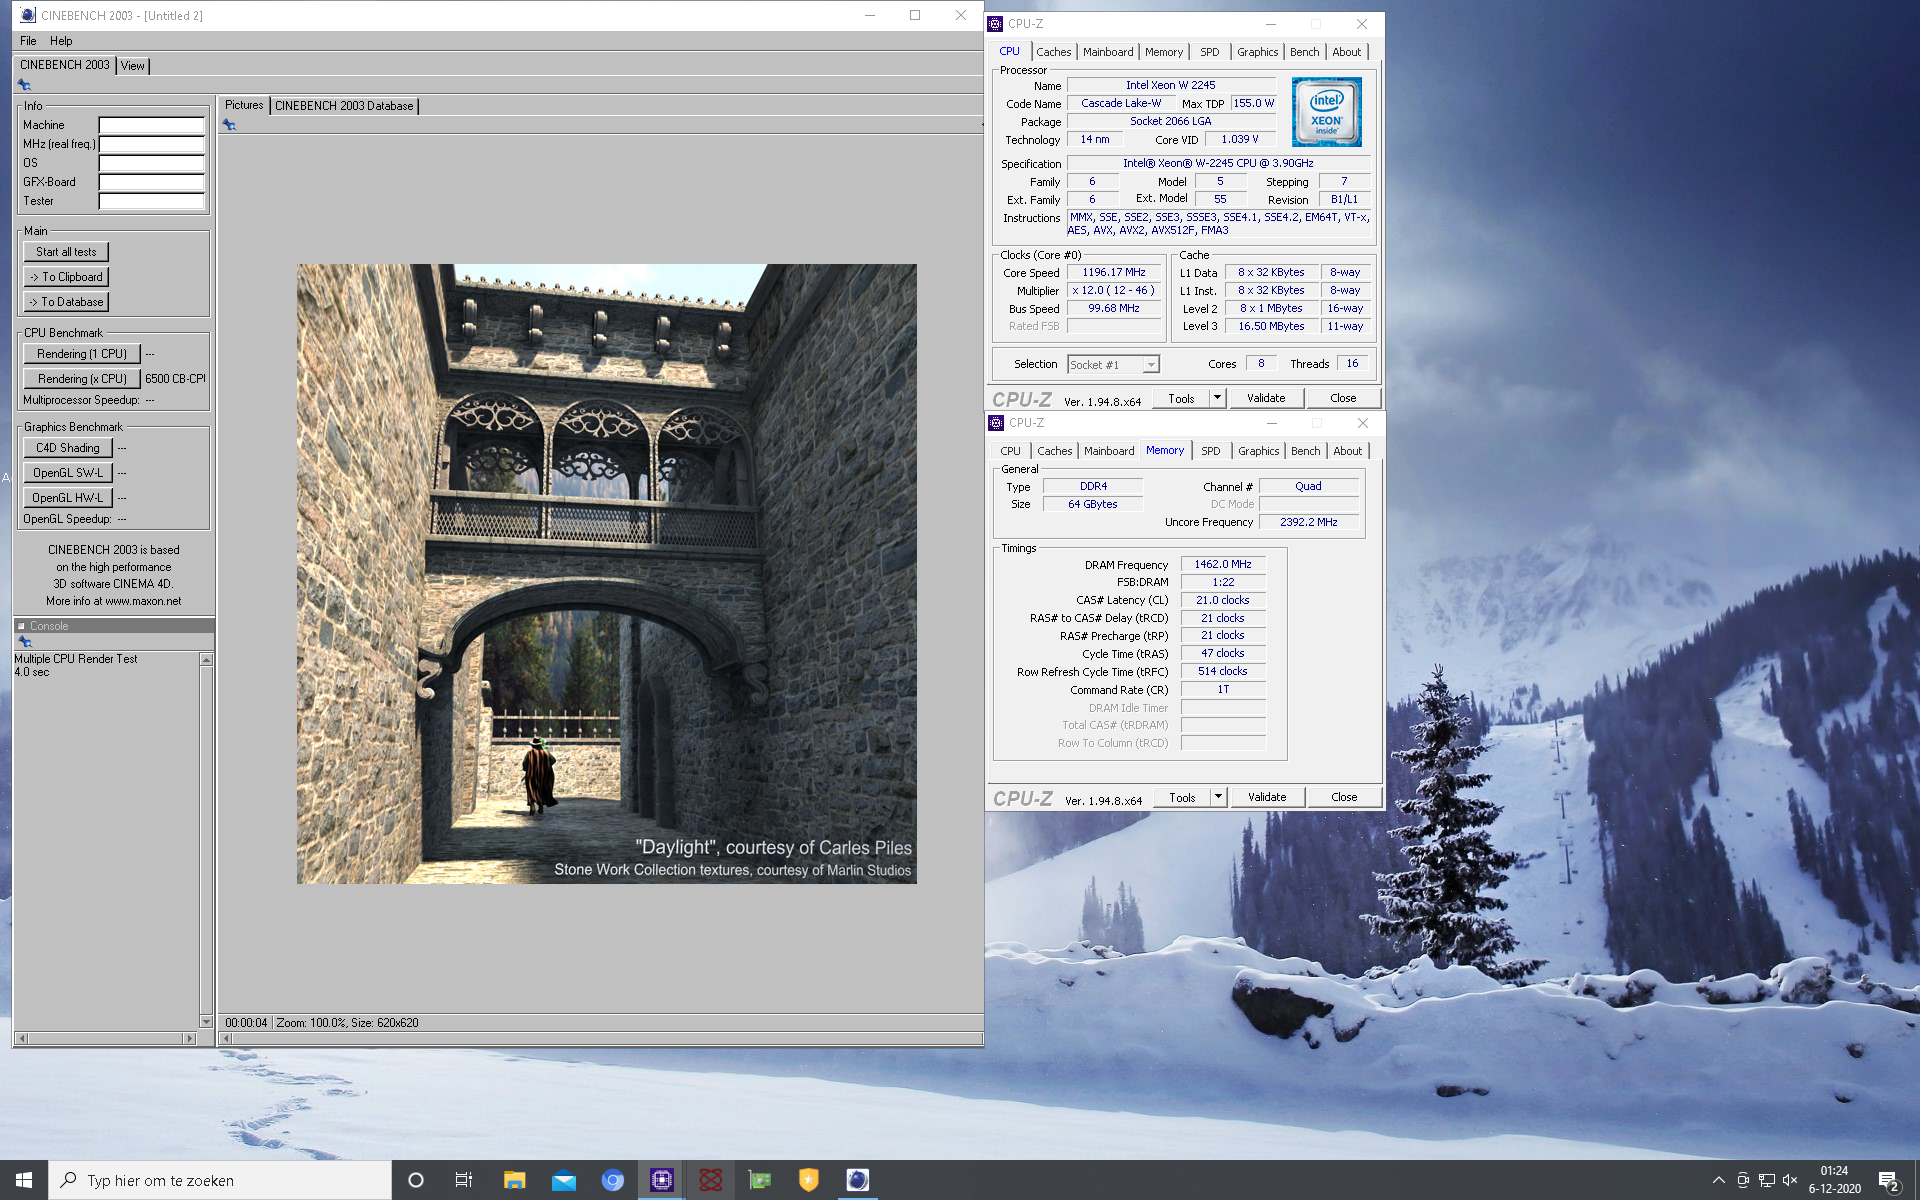This screenshot has width=1920, height=1200.
Task: Expand the Tools arrow in lower CPU-Z window
Action: click(x=1218, y=797)
